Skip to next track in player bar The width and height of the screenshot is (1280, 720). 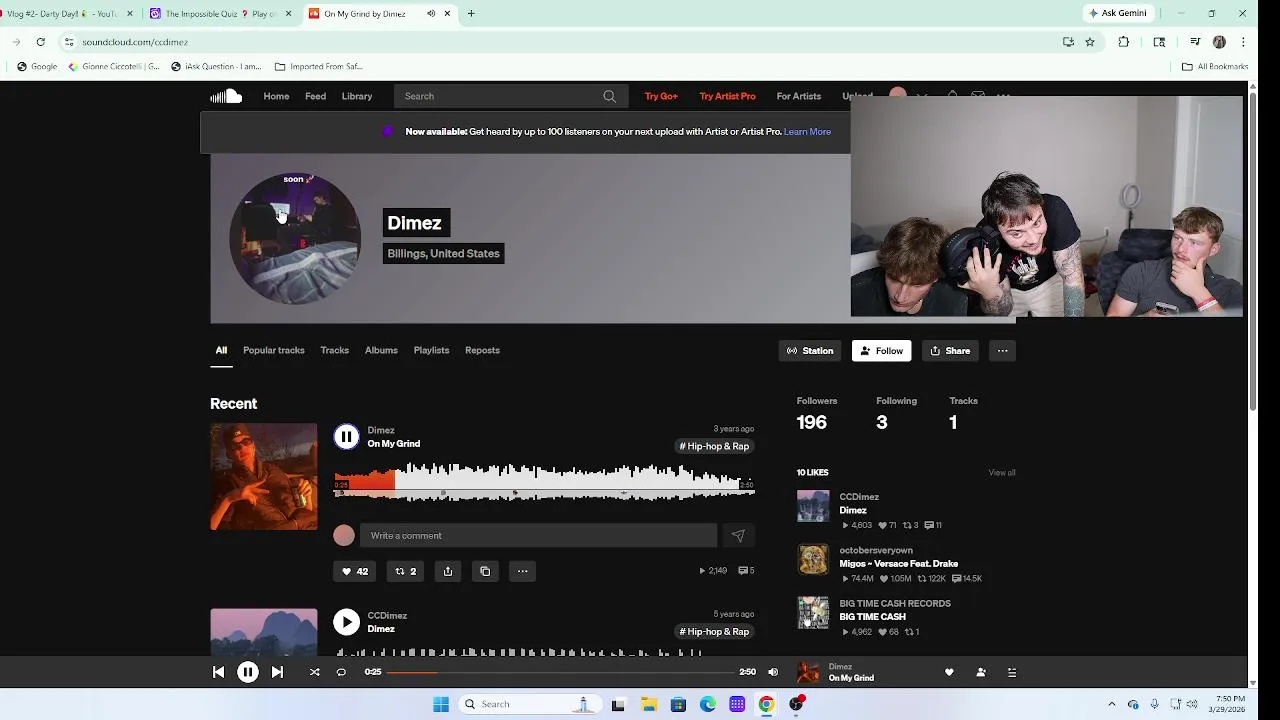coord(277,672)
